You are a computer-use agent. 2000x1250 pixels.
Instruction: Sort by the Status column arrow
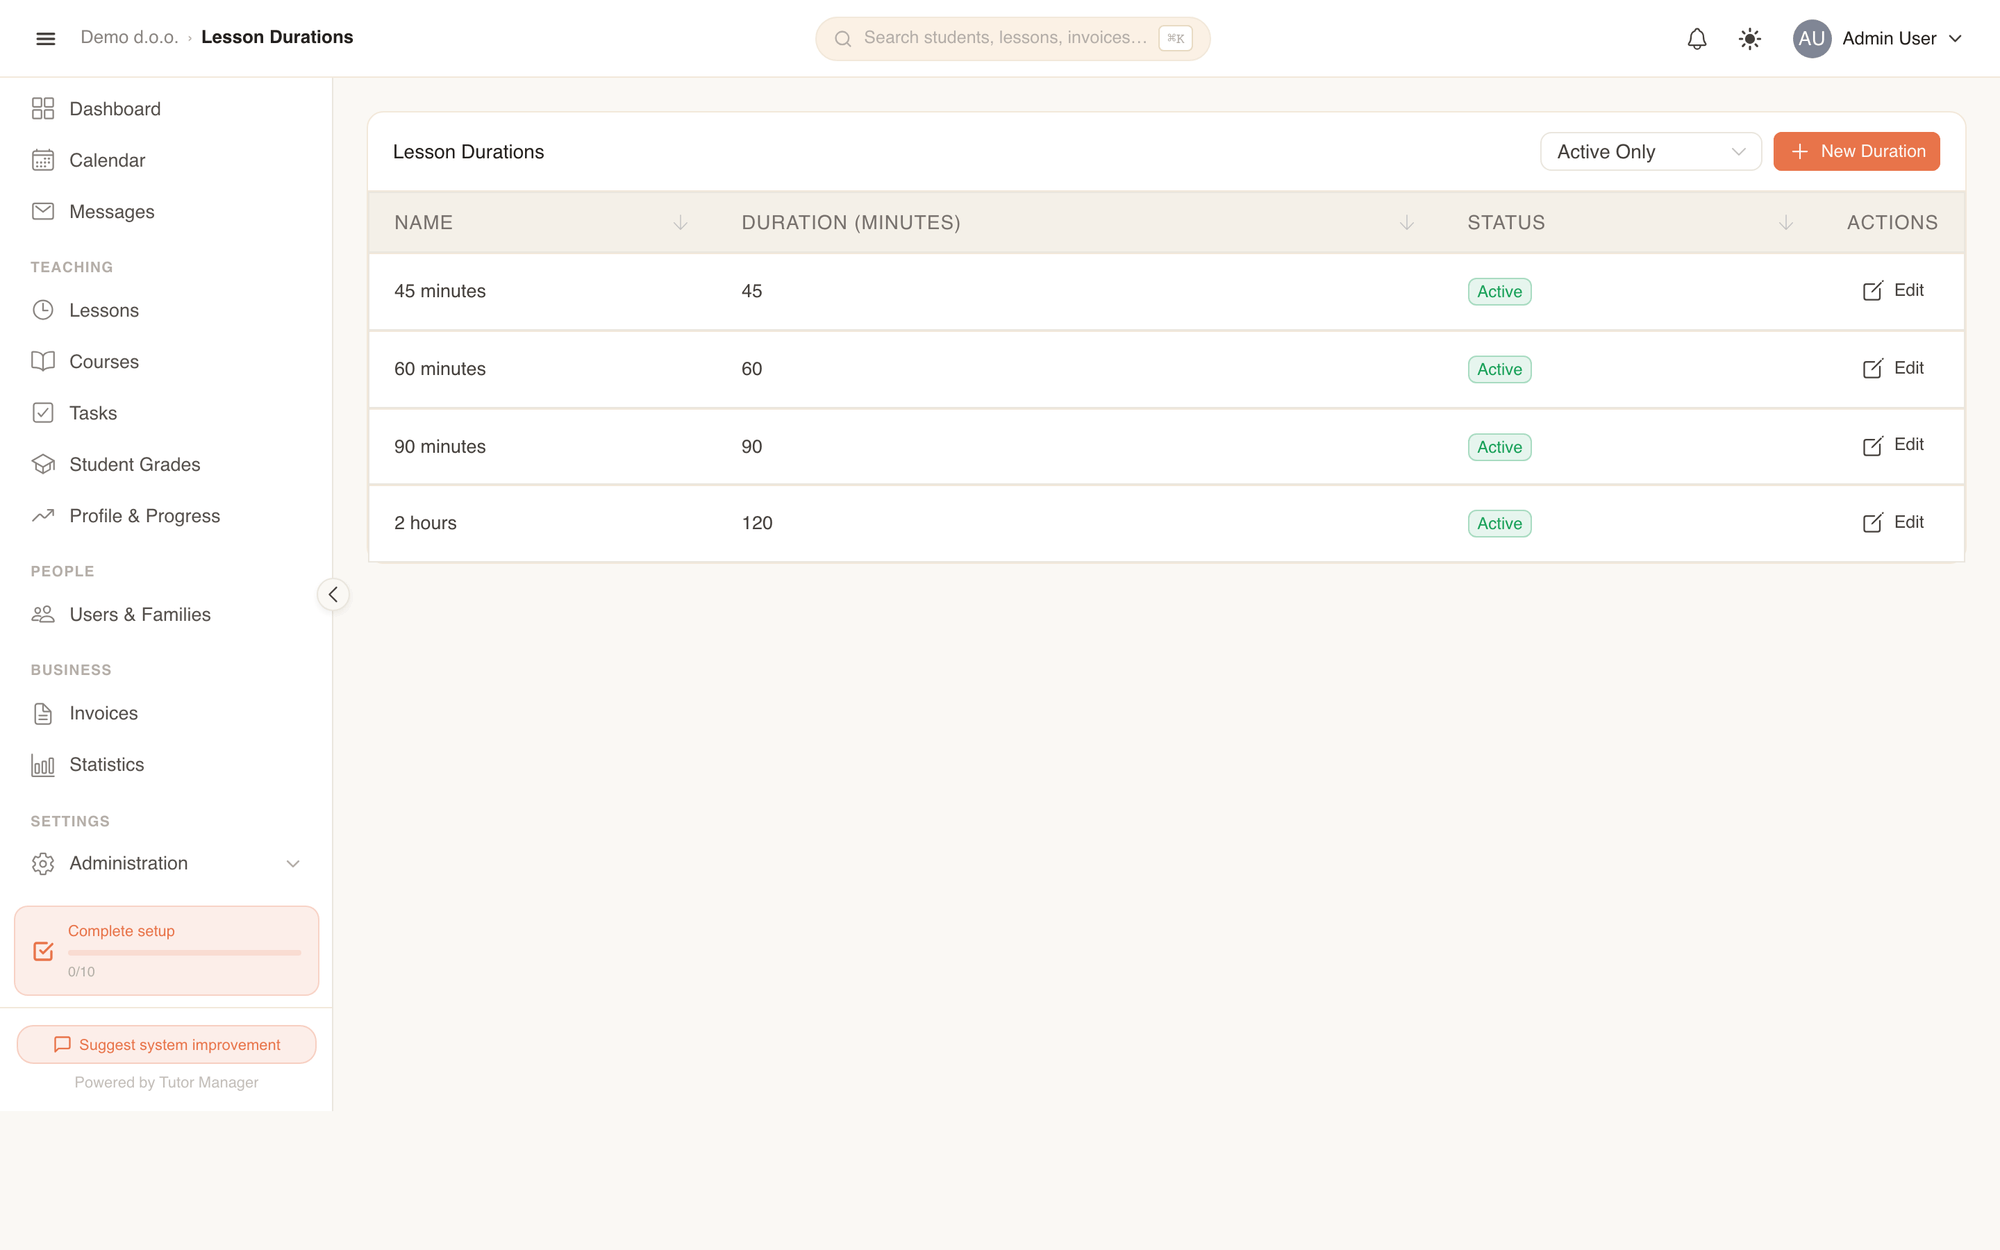point(1786,222)
